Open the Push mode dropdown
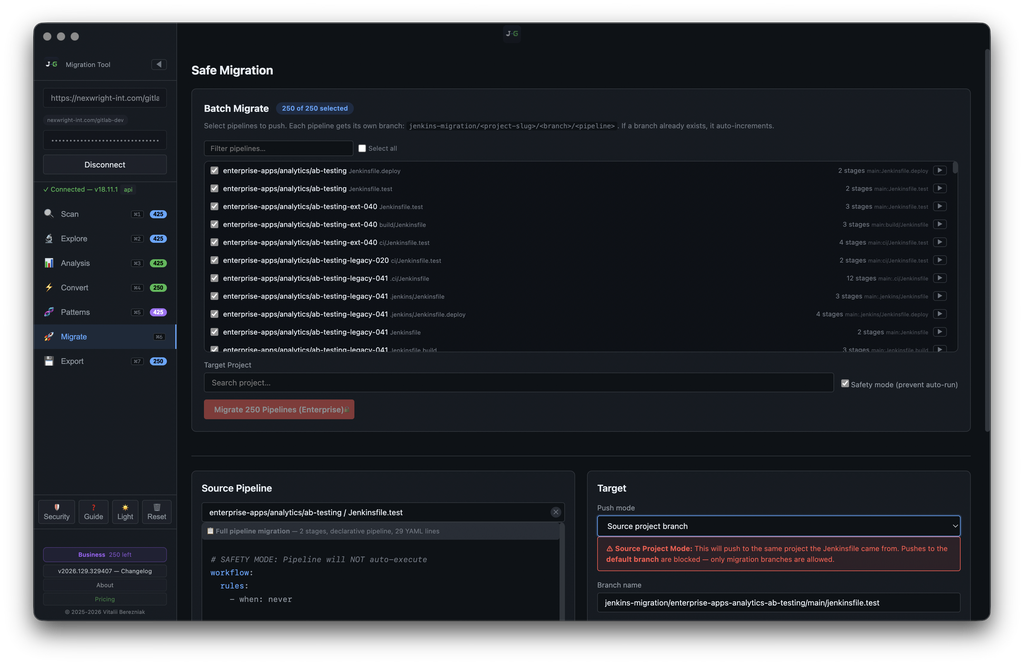The width and height of the screenshot is (1024, 665). click(x=778, y=526)
